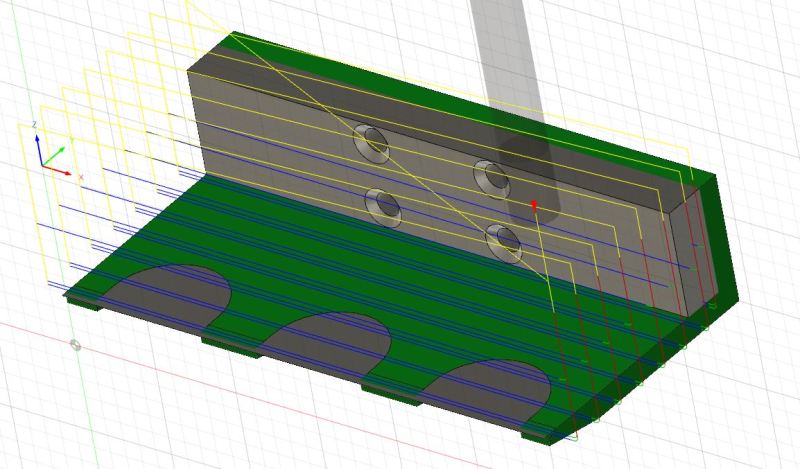
Task: Select the upper-left countersunk hole
Action: [371, 142]
